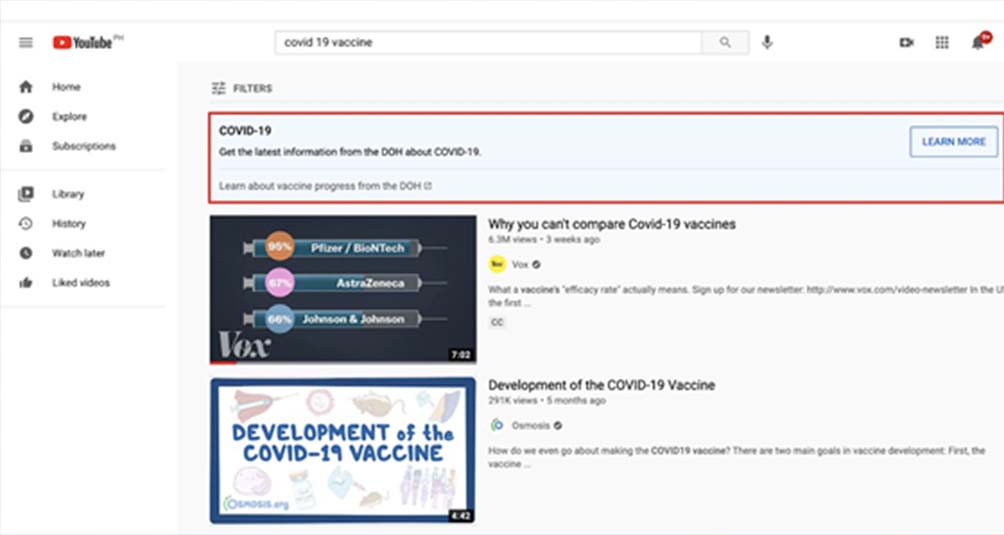Open Library in the sidebar

click(68, 194)
